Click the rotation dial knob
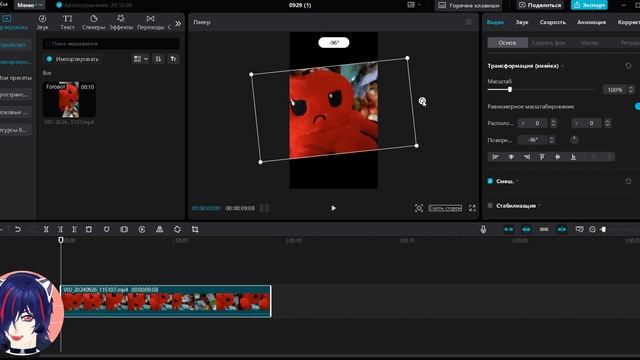 [574, 140]
